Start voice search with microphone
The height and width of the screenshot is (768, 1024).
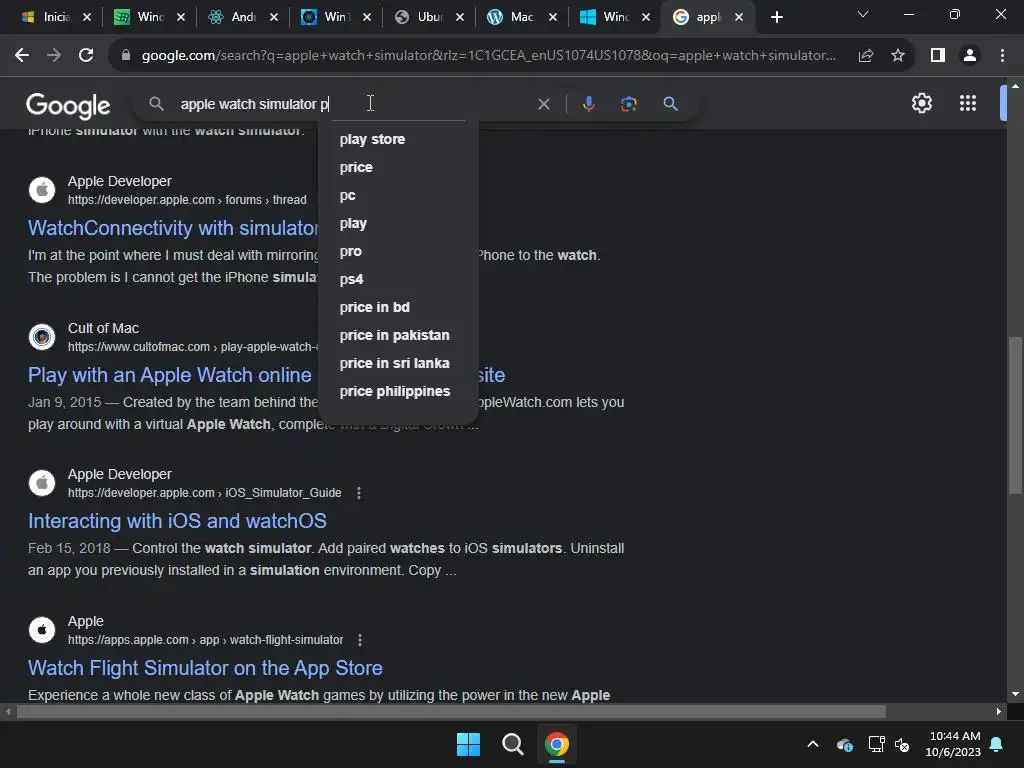tap(588, 104)
